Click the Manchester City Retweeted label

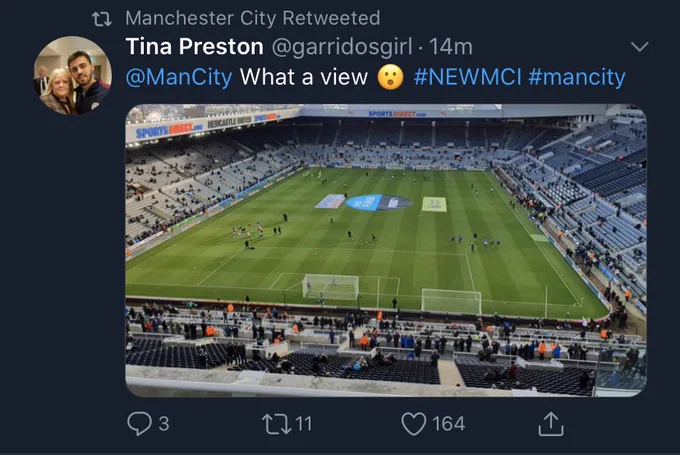point(252,18)
